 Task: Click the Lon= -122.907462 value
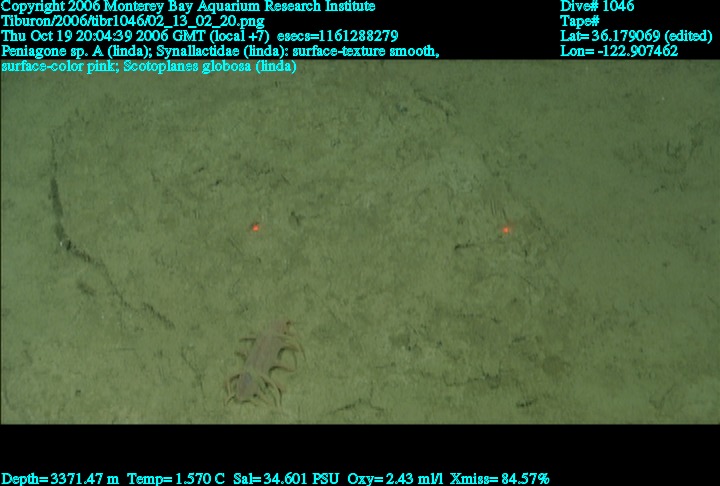click(619, 51)
